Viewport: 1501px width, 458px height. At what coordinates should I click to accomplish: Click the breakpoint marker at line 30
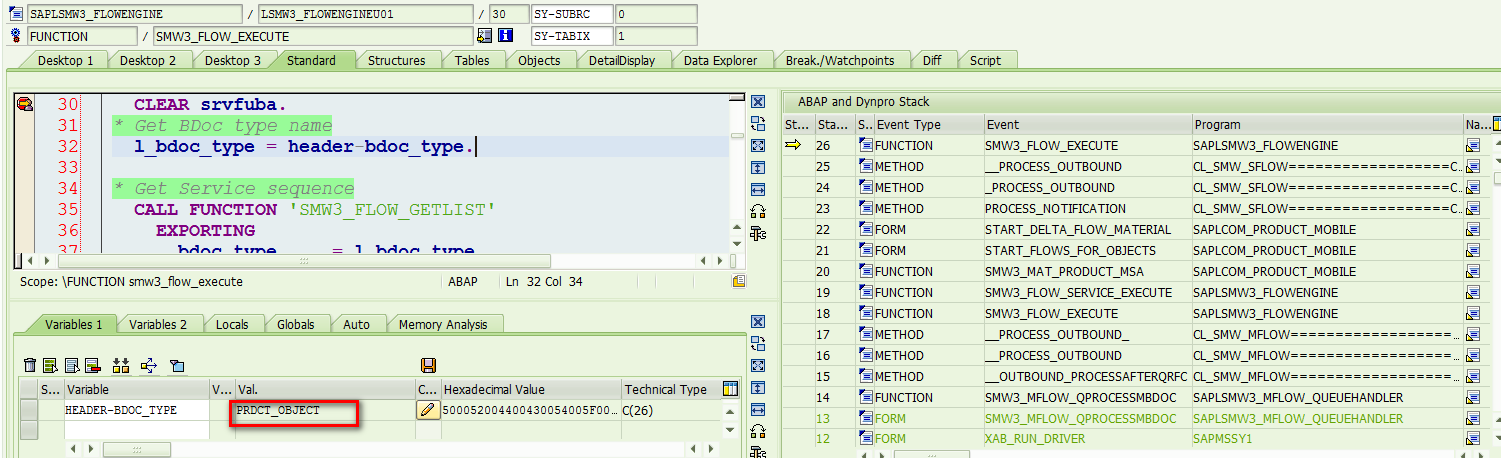point(25,104)
